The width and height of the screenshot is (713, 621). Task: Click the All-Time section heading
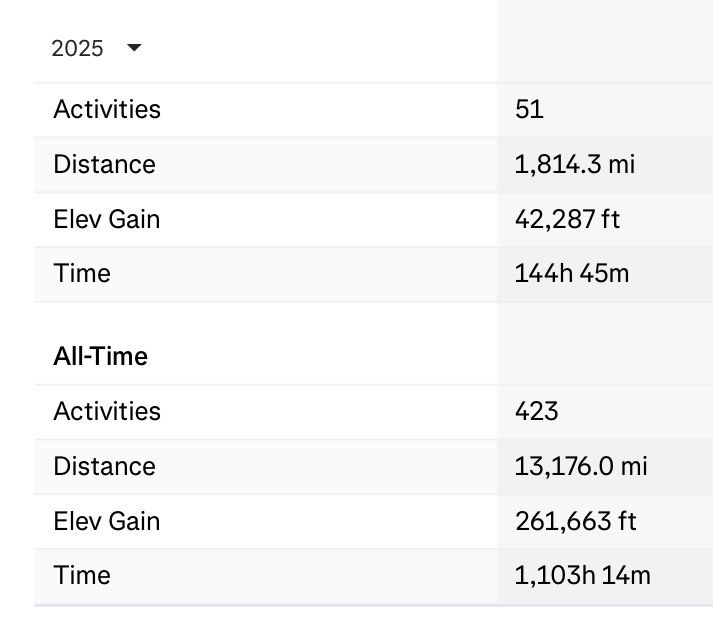[100, 357]
